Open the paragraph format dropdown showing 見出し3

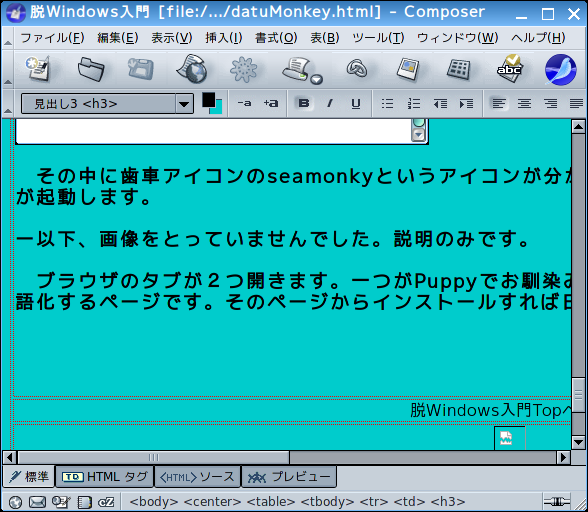[x=107, y=104]
